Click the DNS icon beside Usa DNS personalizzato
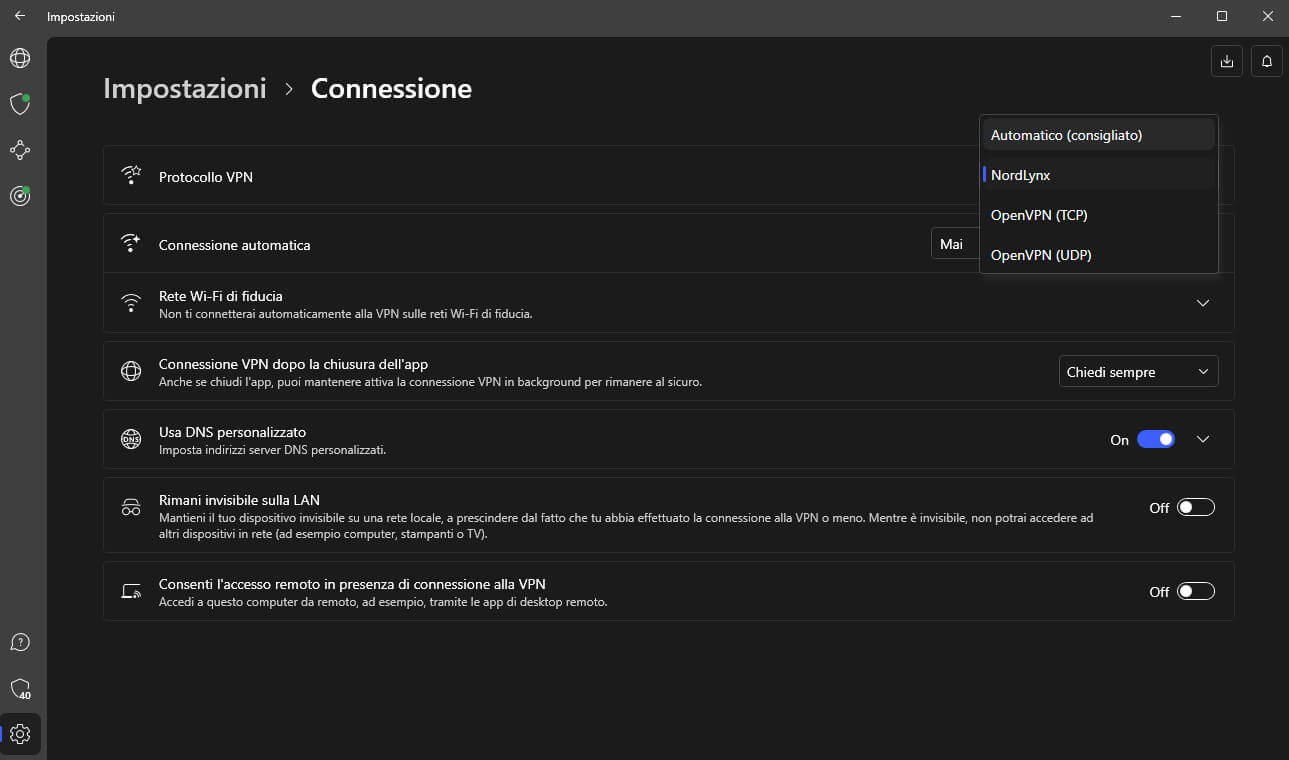Viewport: 1289px width, 760px height. 131,439
